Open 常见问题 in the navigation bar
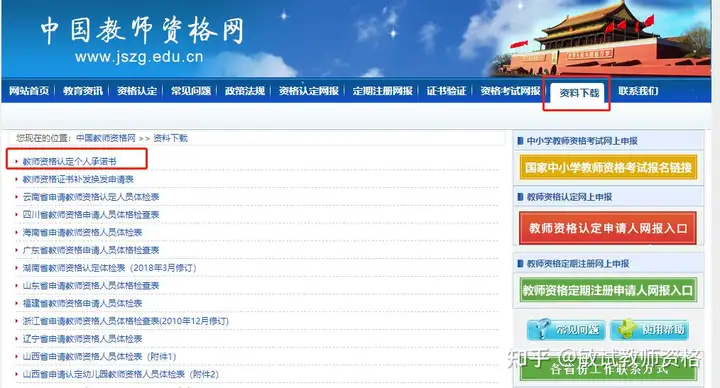Viewport: 720px width, 388px height. (x=191, y=91)
